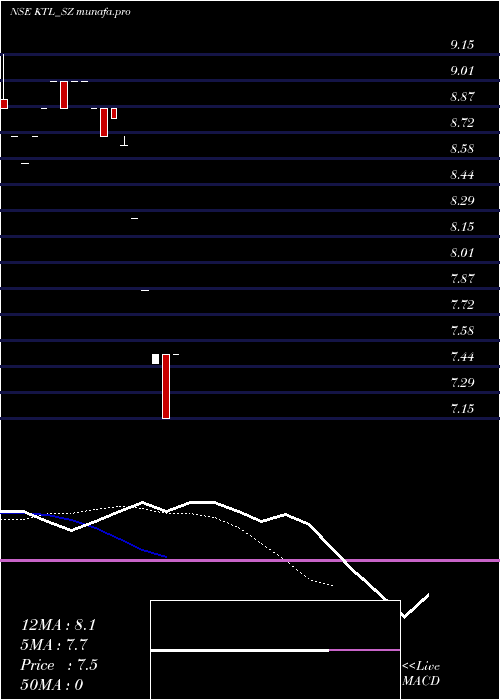This screenshot has height=700, width=500.
Task: Click the 50MA : 0 readout
Action: pyautogui.click(x=52, y=685)
